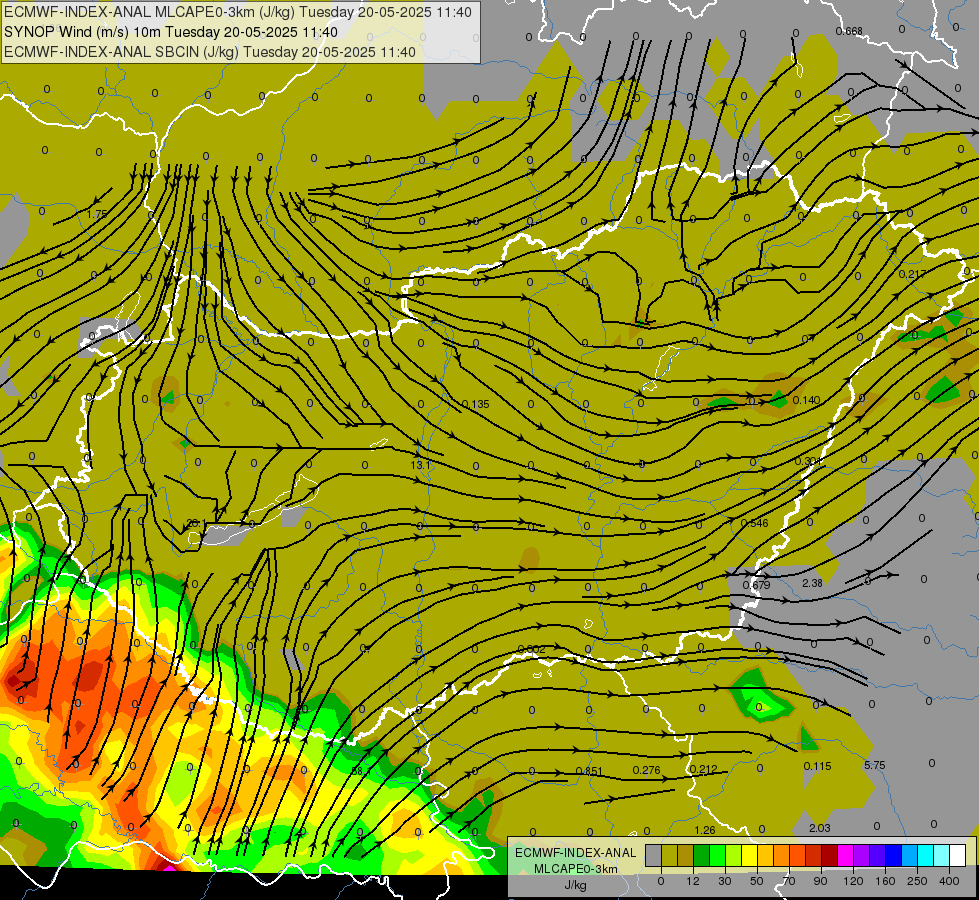Click the 2.03 value on the map

click(820, 828)
